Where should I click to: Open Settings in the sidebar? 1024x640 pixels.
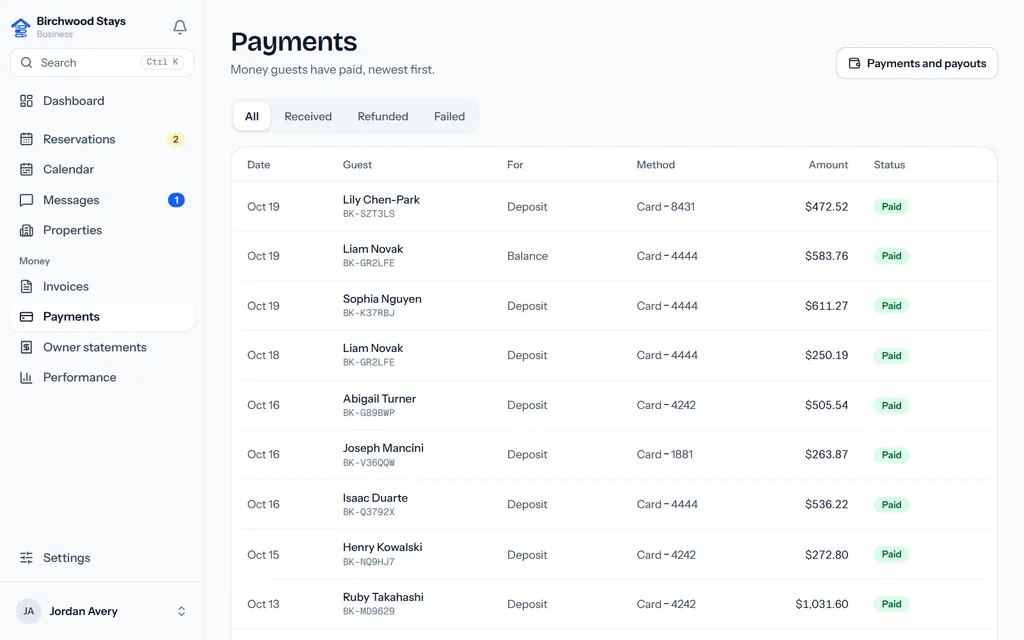(102, 558)
